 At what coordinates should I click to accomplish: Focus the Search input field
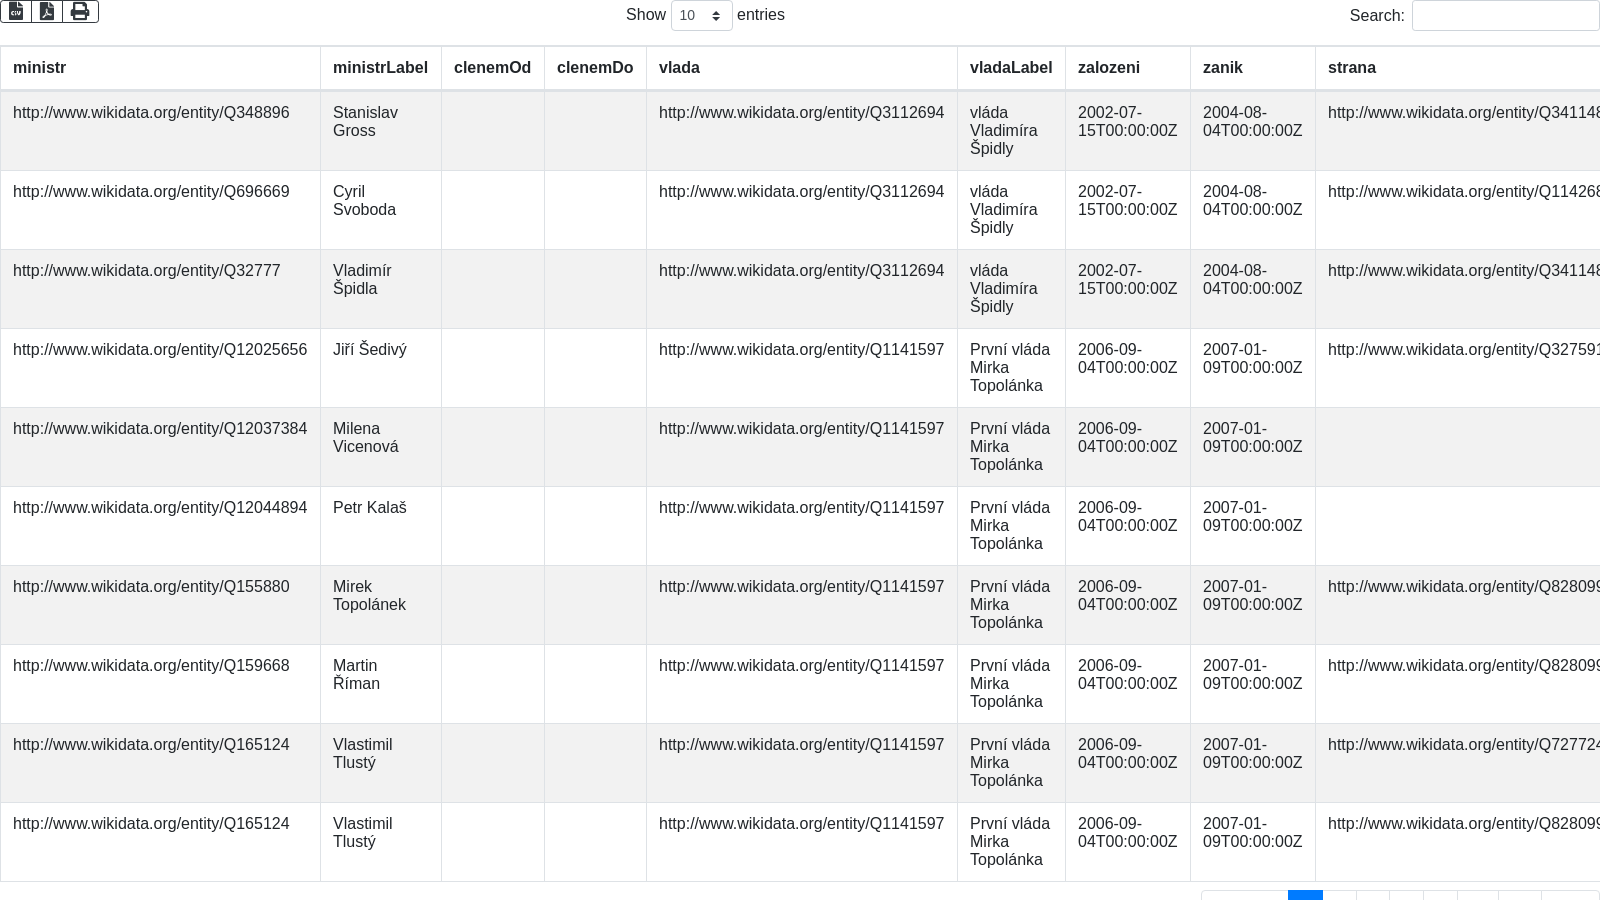[x=1504, y=16]
